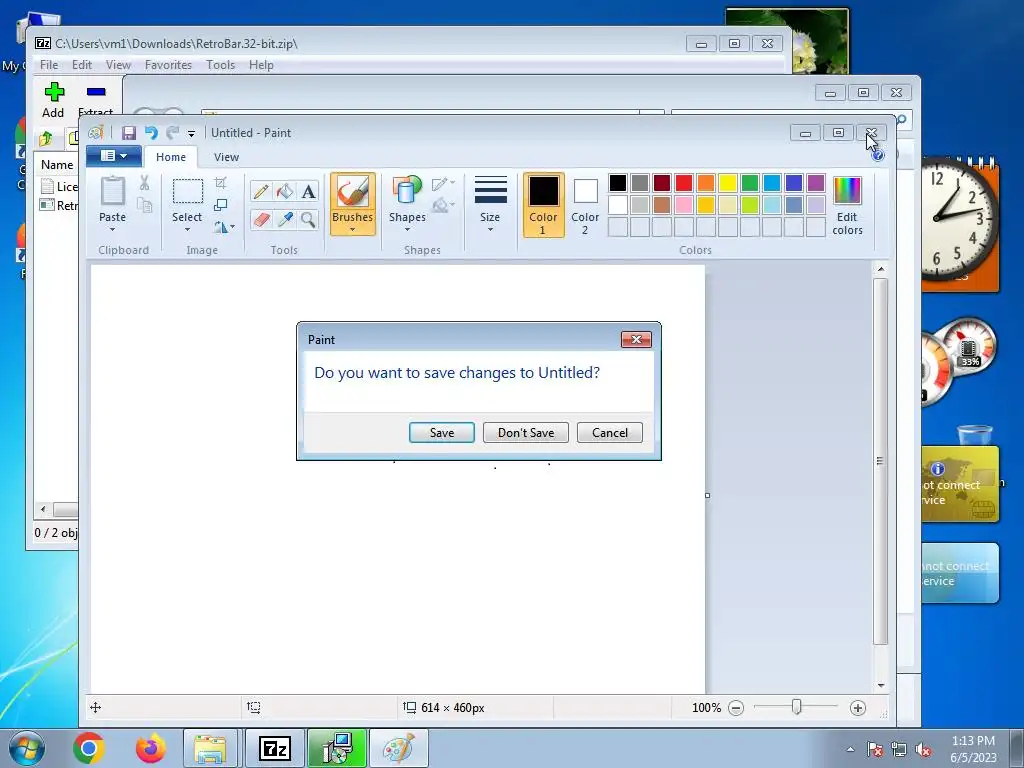Image resolution: width=1024 pixels, height=768 pixels.
Task: Click the zoom slider handle
Action: [796, 707]
